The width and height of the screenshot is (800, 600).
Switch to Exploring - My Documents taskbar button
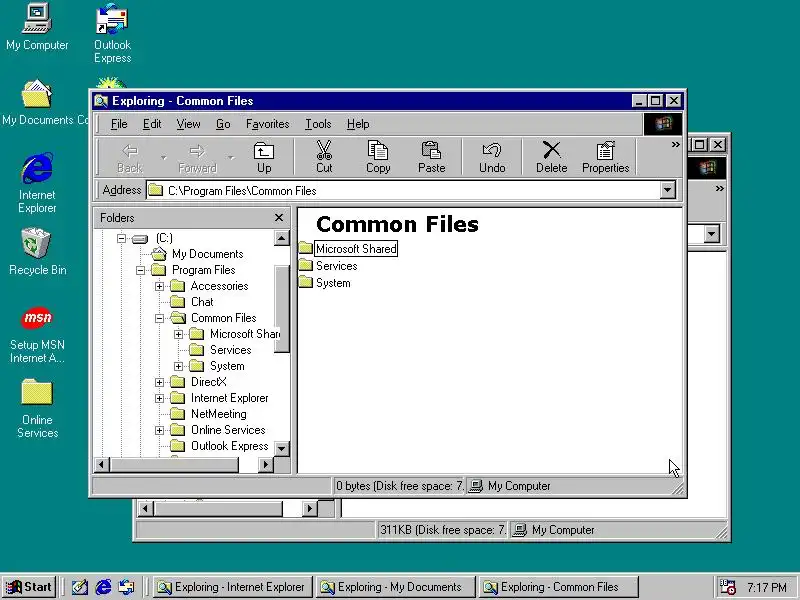395,587
